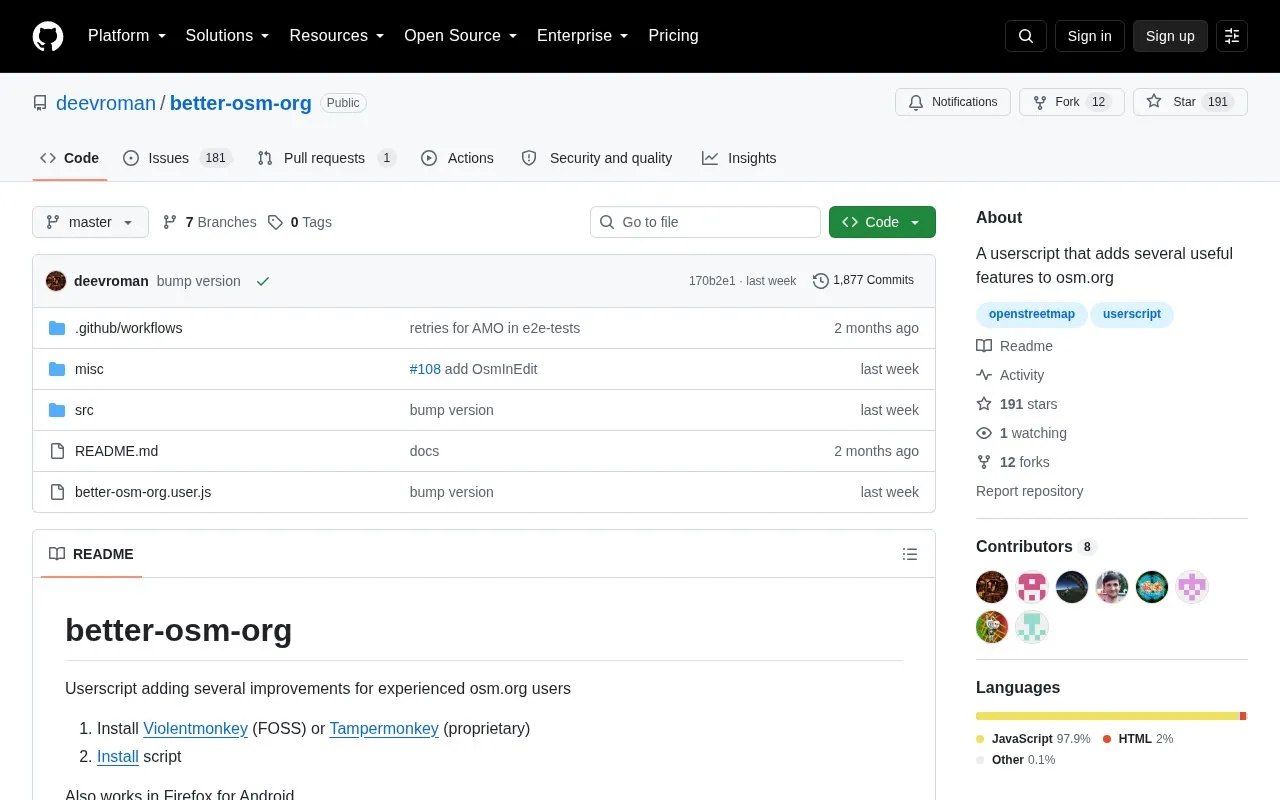Click the .github/workflows folder icon

[x=57, y=328]
